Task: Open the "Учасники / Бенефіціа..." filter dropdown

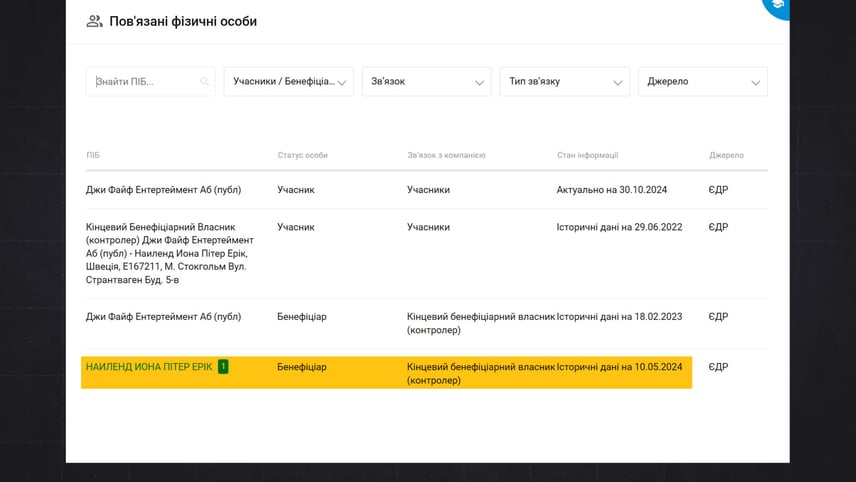Action: coord(288,82)
